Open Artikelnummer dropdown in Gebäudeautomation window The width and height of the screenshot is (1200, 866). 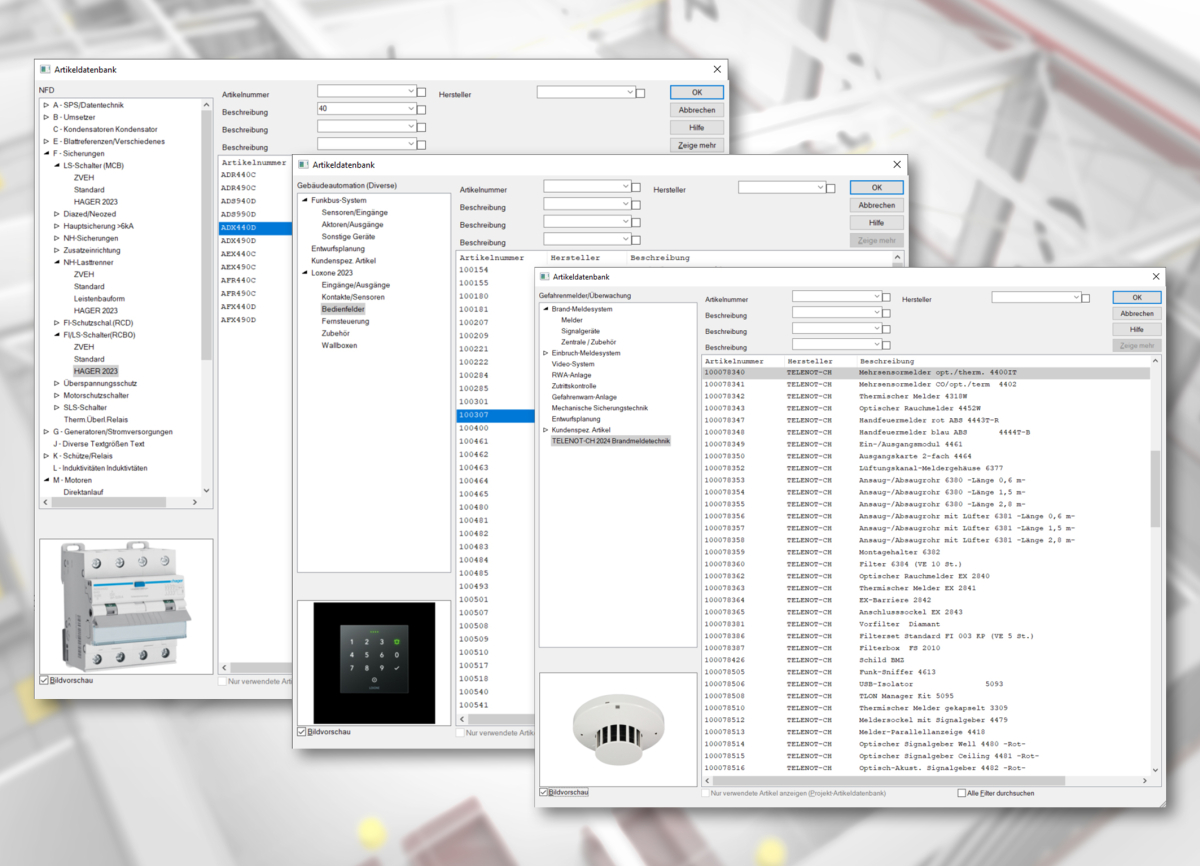pos(625,186)
